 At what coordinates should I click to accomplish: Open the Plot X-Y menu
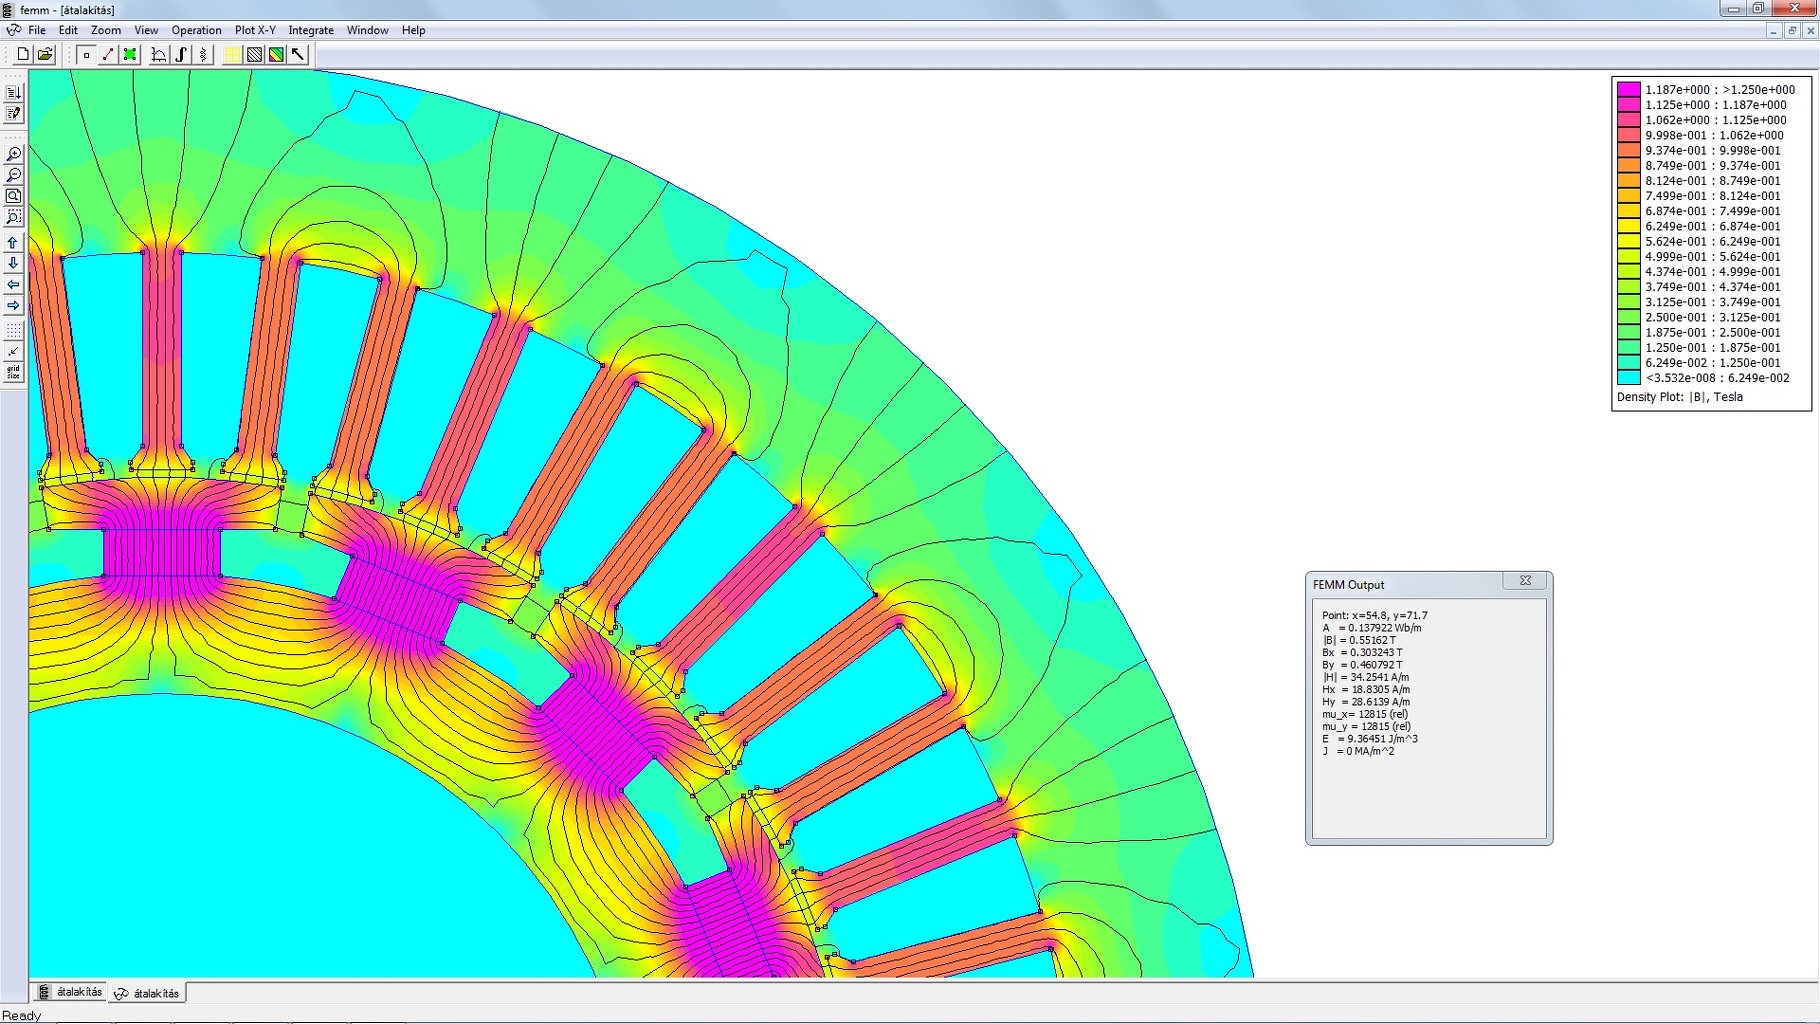click(x=255, y=30)
